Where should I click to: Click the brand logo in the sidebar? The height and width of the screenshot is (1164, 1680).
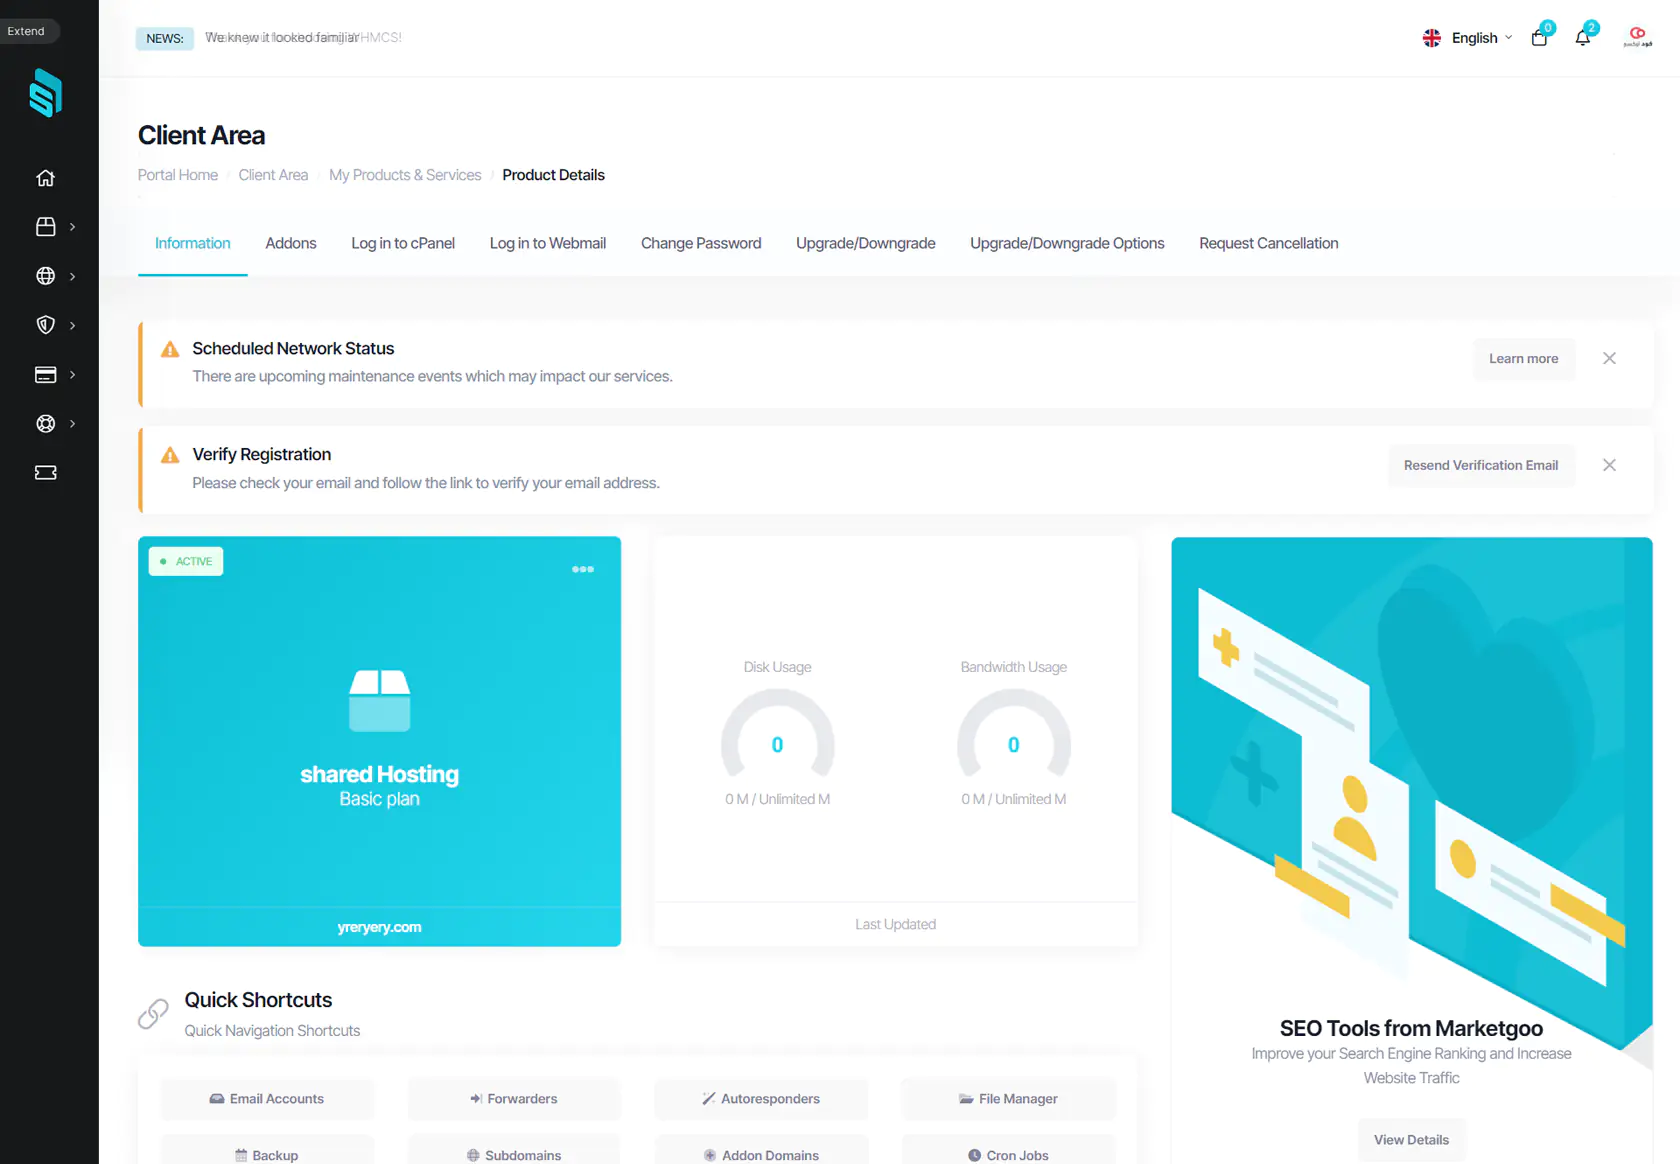pos(46,93)
